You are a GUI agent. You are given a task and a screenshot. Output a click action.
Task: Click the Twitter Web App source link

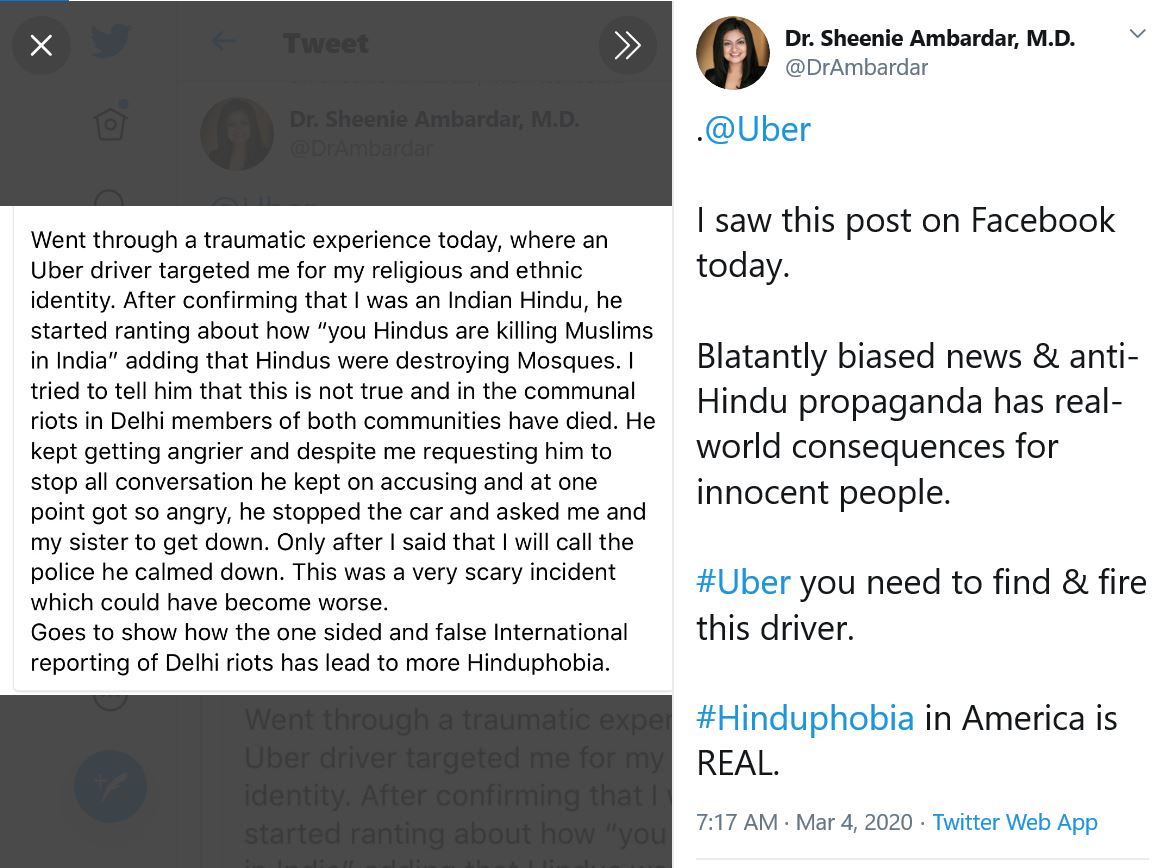1014,822
